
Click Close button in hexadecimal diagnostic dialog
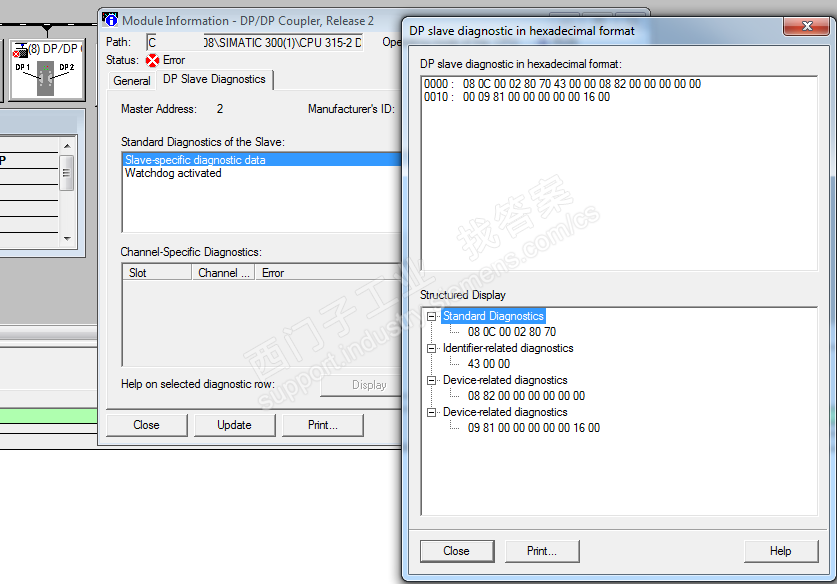tap(457, 551)
